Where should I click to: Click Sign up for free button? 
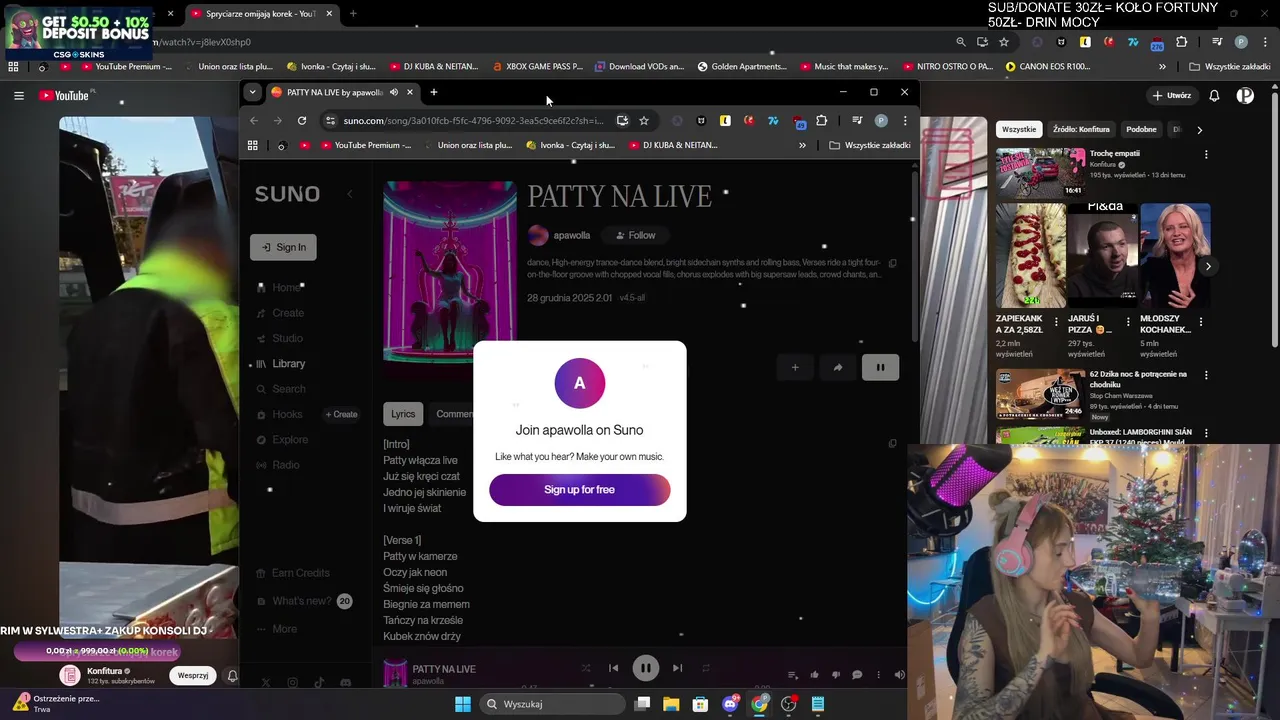click(x=580, y=490)
